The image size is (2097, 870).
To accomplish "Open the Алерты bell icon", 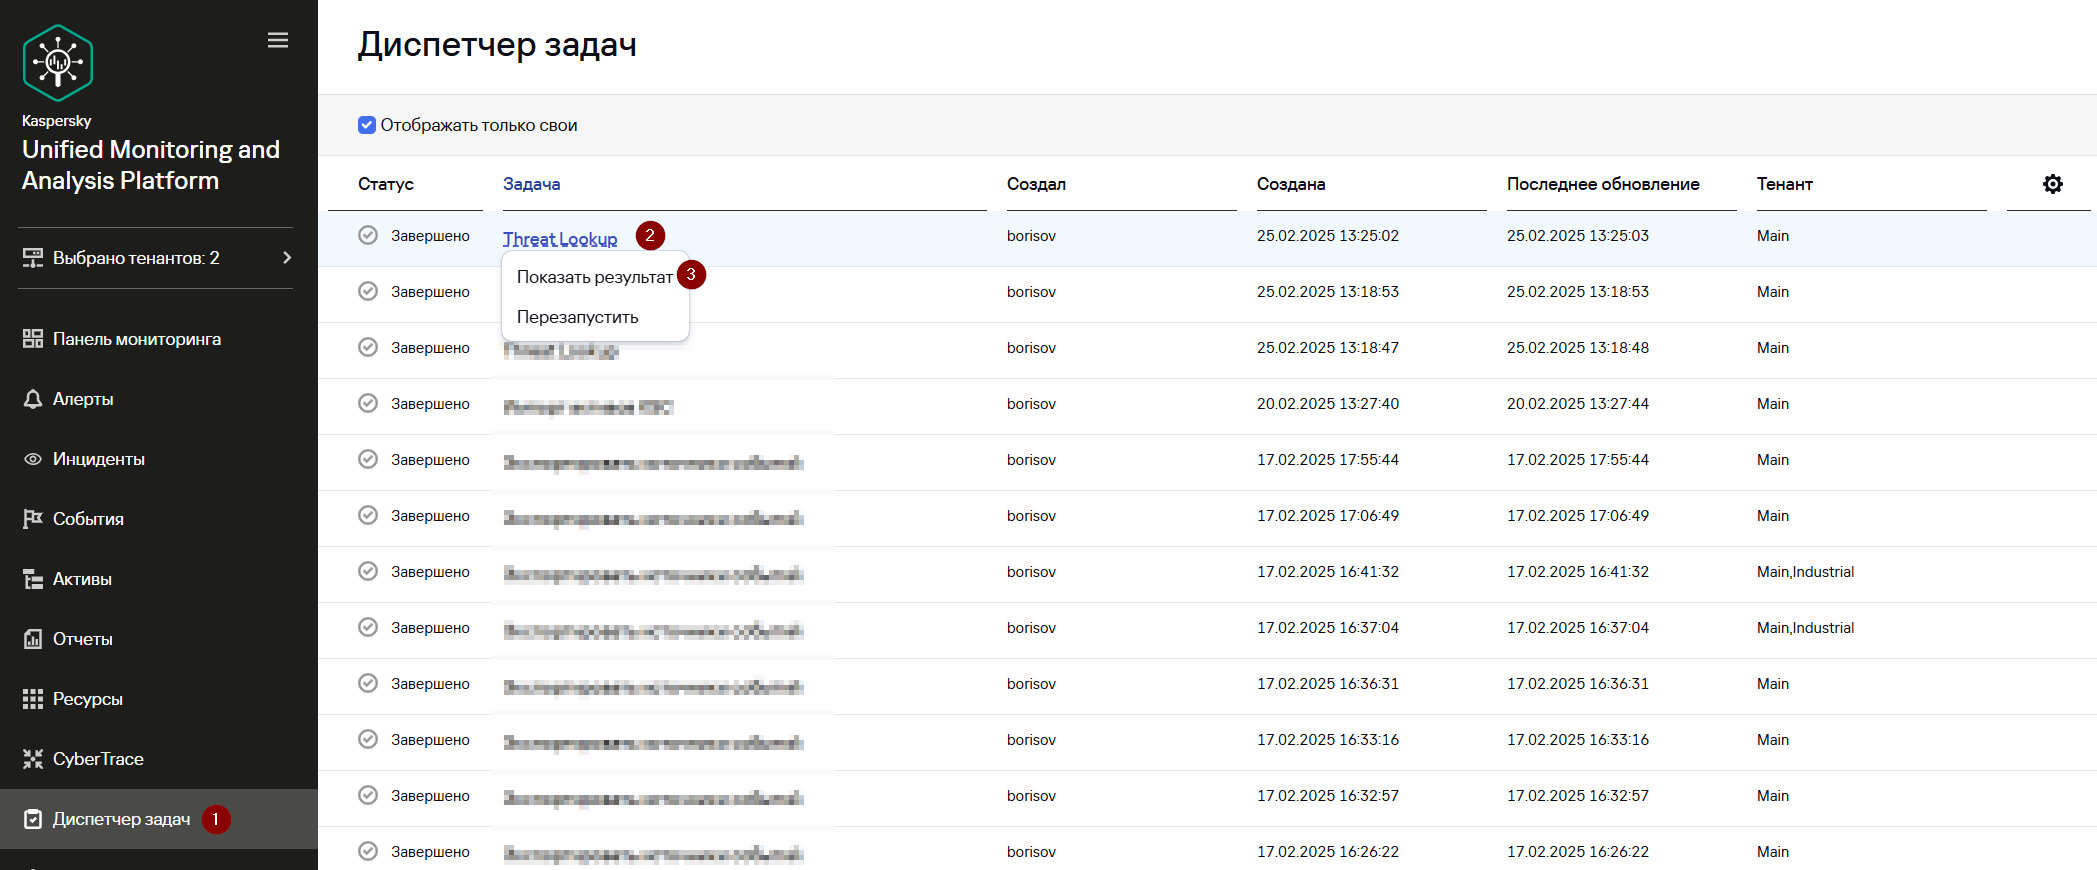I will [x=33, y=399].
